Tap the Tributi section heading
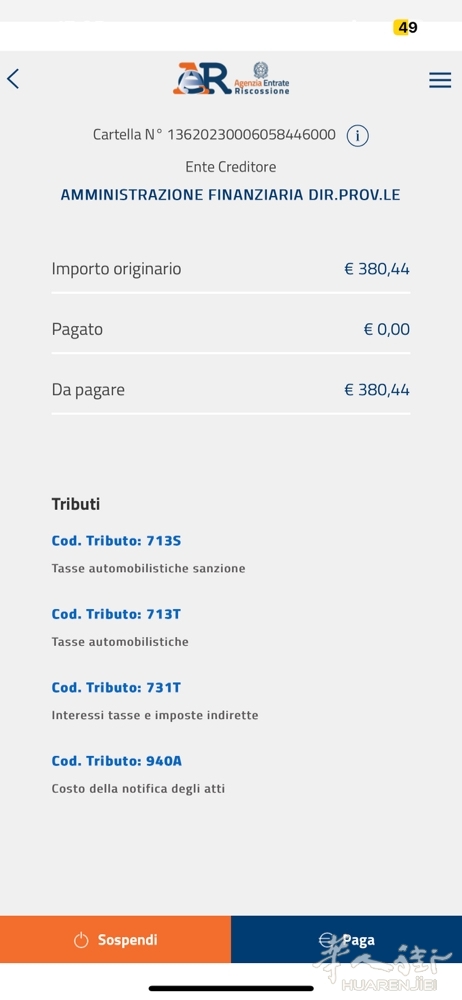Screen dimensions: 462x1000 76,504
